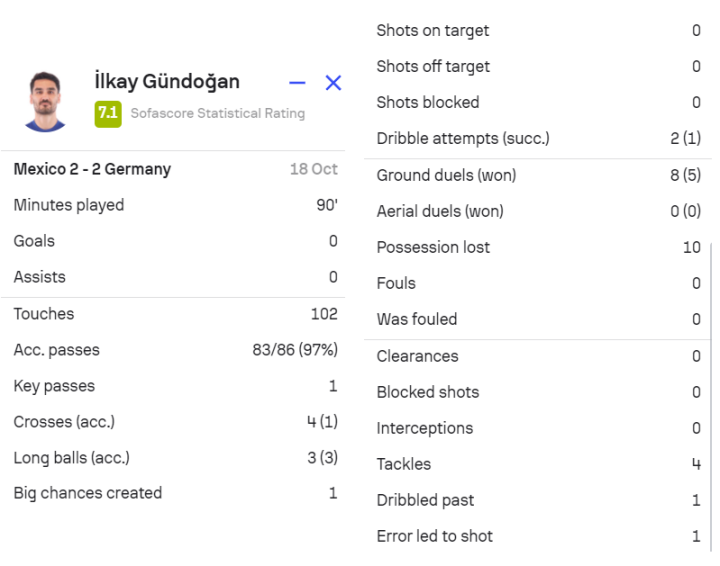Screen dimensions: 720x566
Task: Select the Long balls (acc.) row
Action: [175, 458]
